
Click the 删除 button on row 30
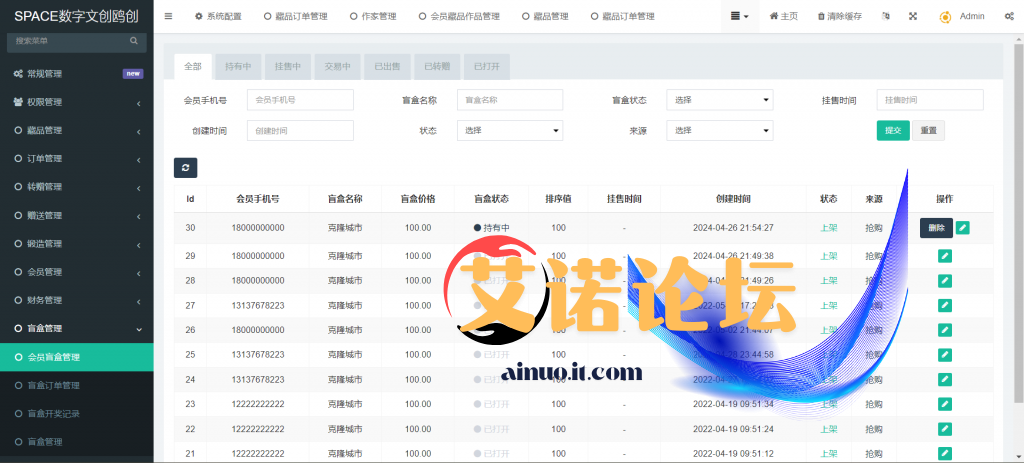click(936, 228)
